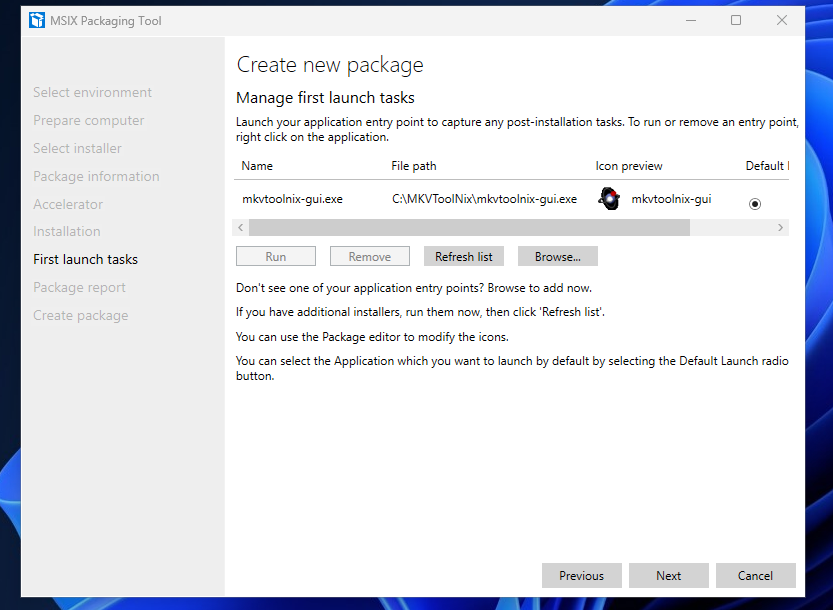Refresh the entry point list

464,256
